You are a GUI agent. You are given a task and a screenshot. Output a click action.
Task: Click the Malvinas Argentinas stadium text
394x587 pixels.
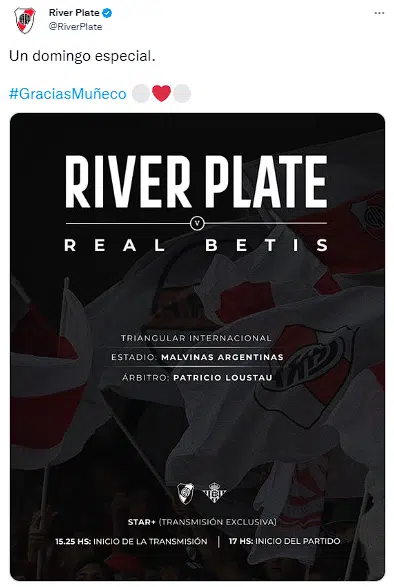click(222, 357)
